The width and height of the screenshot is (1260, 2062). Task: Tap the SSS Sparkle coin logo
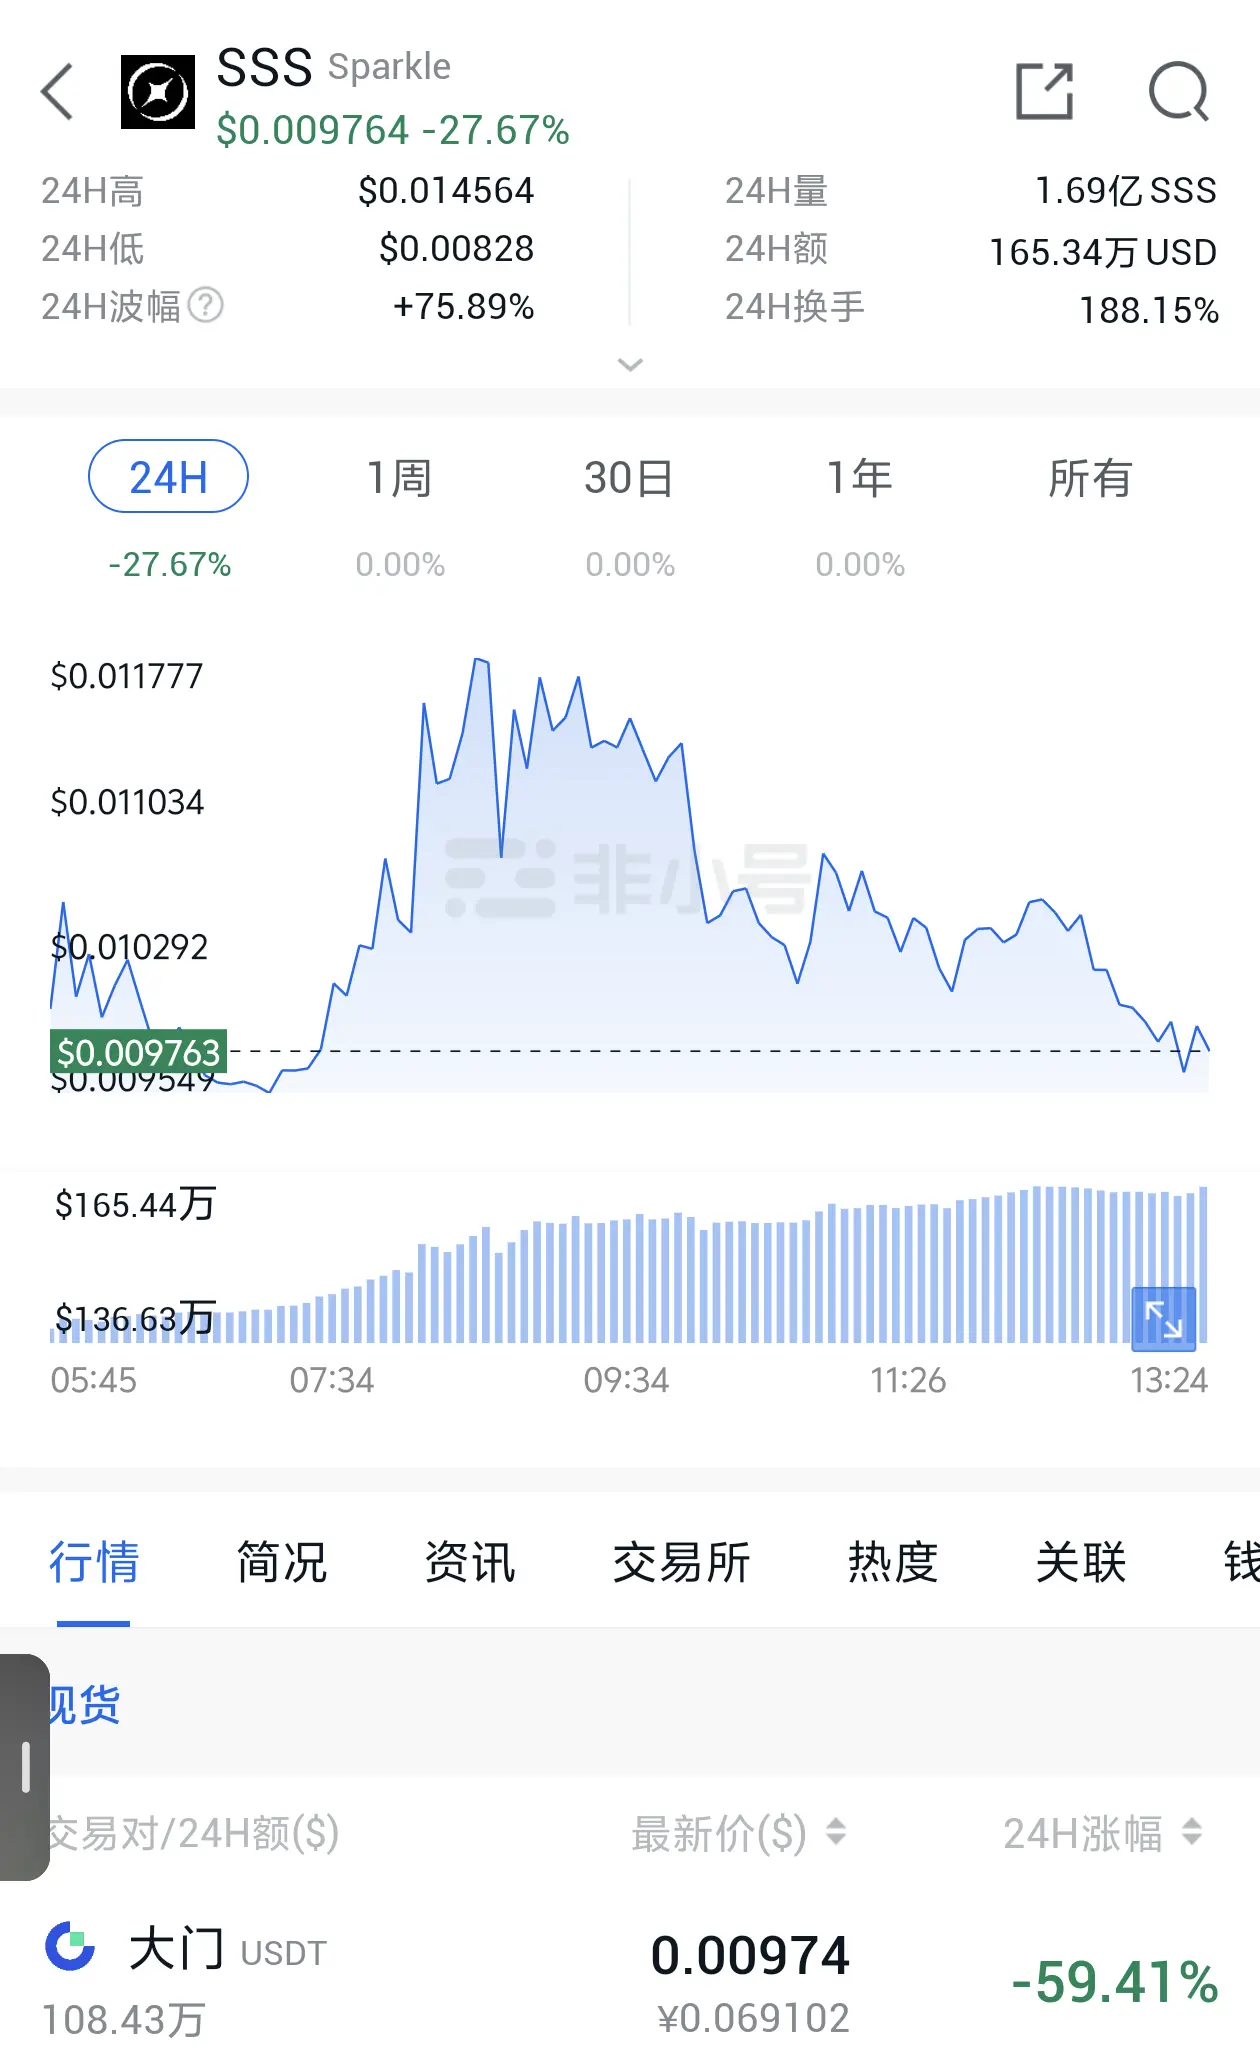158,92
